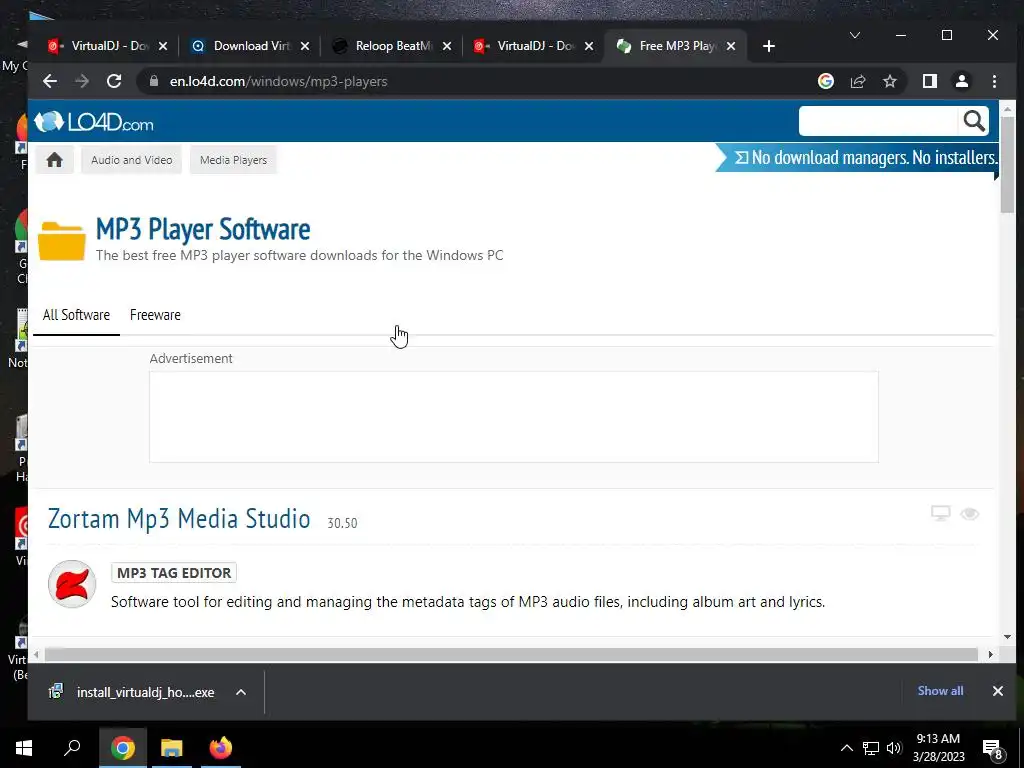This screenshot has height=768, width=1024.
Task: Open the Chrome profile menu
Action: [961, 81]
